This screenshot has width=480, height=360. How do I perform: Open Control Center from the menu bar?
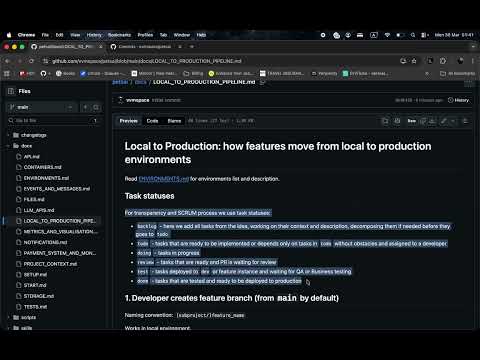click(424, 35)
